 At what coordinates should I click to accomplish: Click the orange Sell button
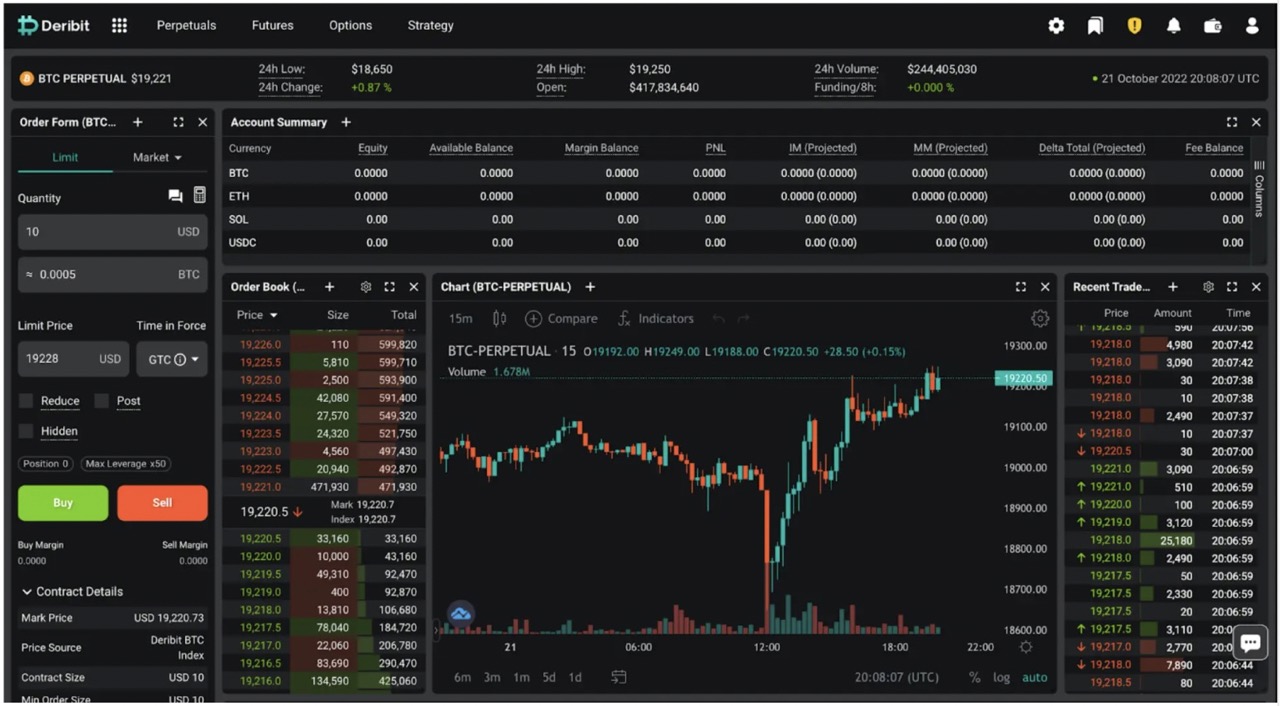coord(162,503)
